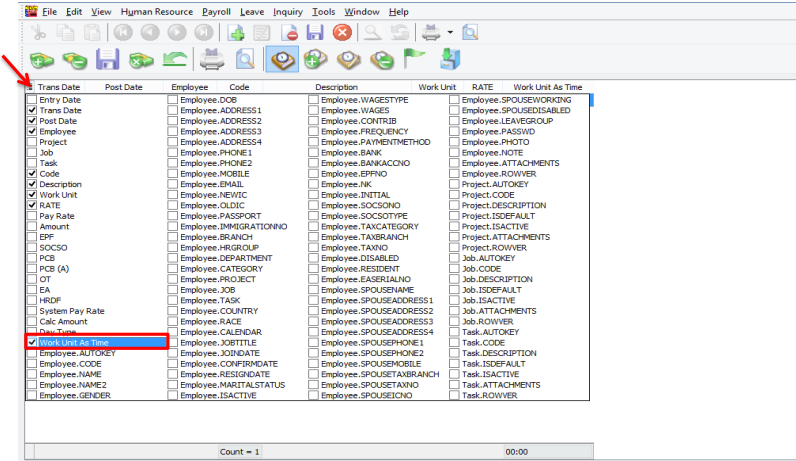Open the Leave menu
Viewport: 796px width, 461px height.
pos(252,11)
